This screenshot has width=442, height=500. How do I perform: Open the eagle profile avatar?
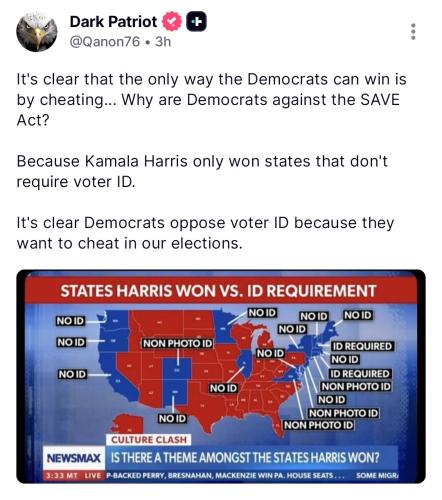pos(37,31)
